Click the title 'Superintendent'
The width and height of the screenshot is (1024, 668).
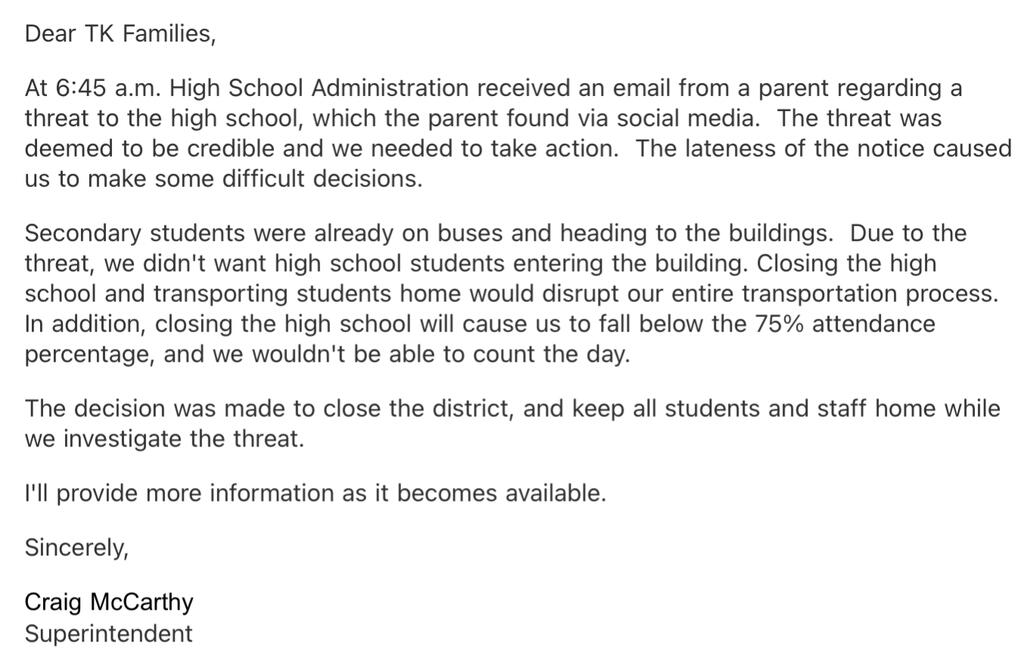pyautogui.click(x=108, y=633)
